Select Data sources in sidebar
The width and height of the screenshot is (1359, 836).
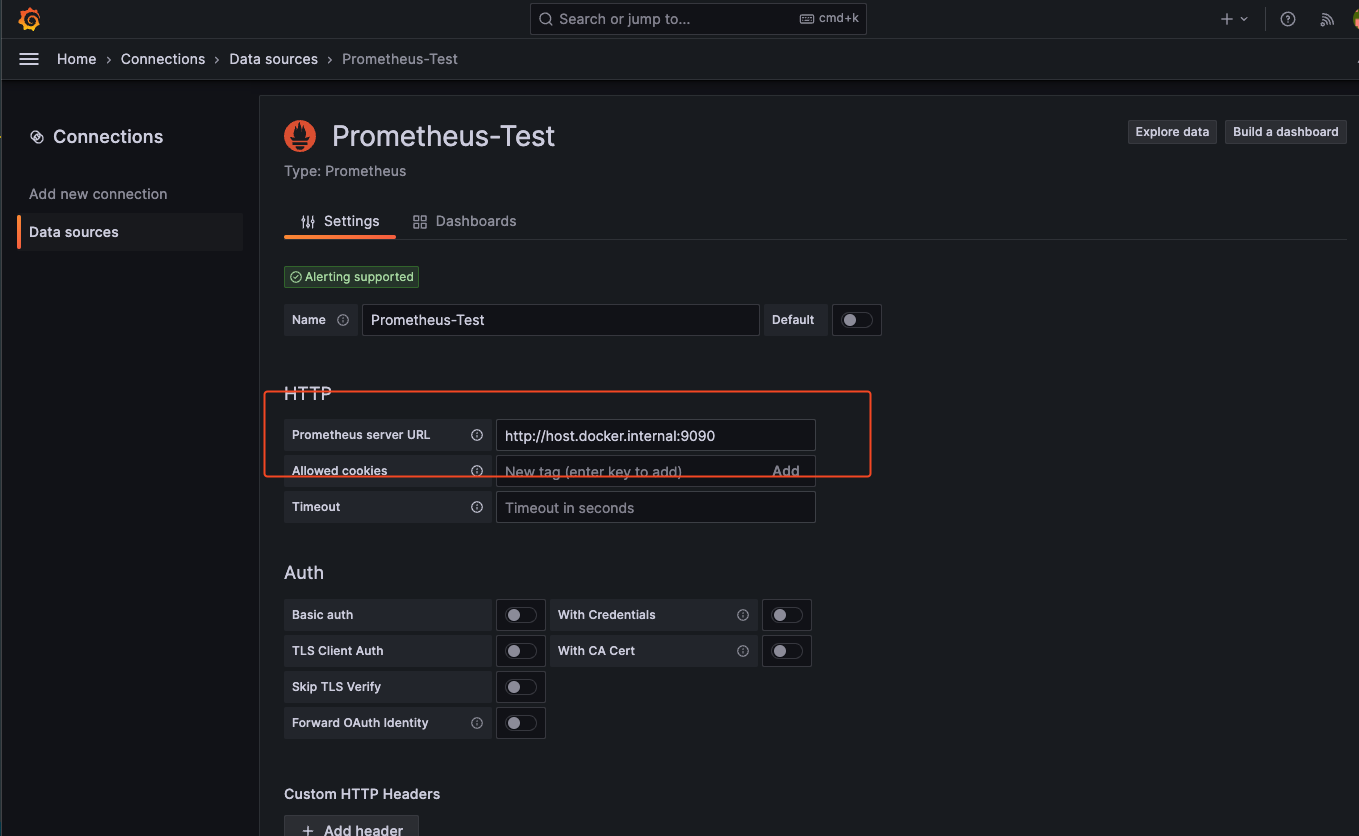coord(130,232)
